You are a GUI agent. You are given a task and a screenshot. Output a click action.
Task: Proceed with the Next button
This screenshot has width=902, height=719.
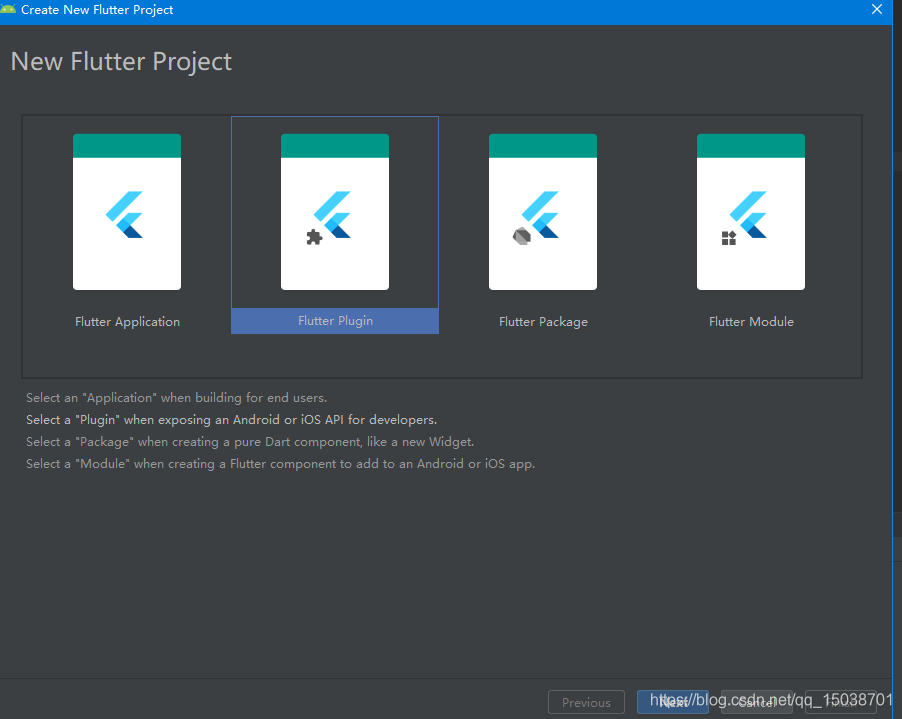672,702
